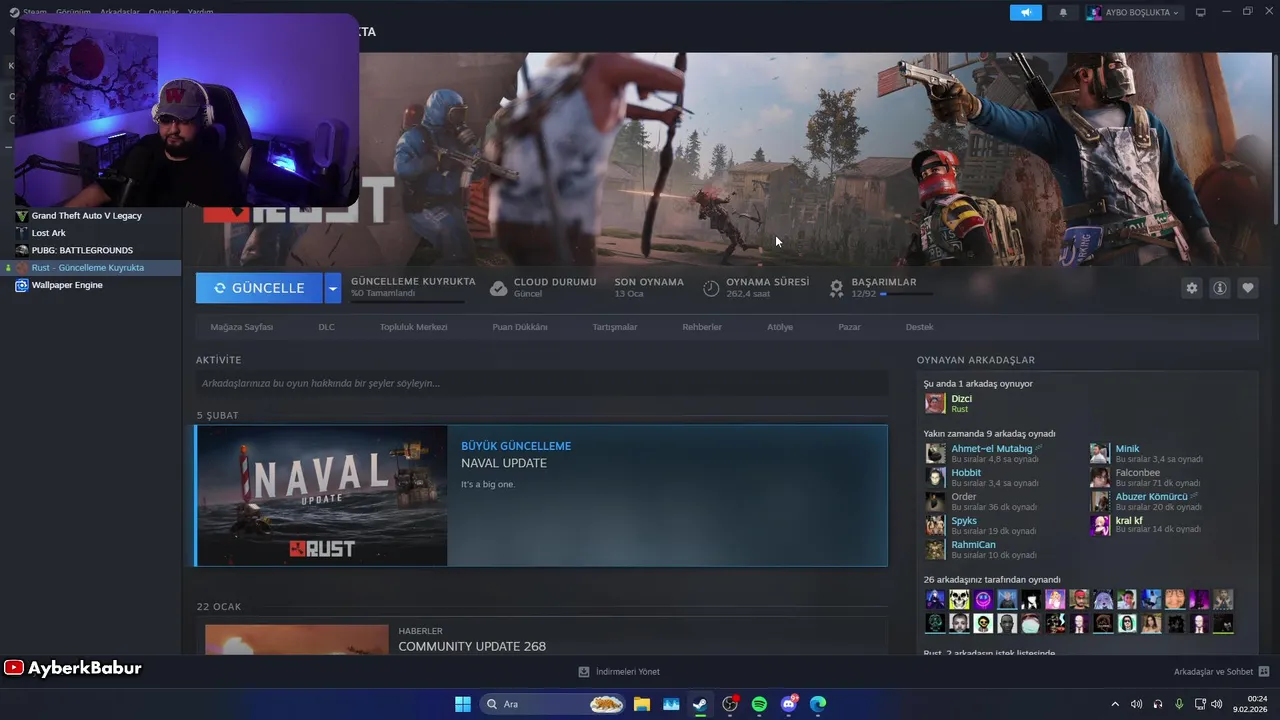The width and height of the screenshot is (1280, 720).
Task: Add Rust to favorites heart icon
Action: pyautogui.click(x=1248, y=288)
